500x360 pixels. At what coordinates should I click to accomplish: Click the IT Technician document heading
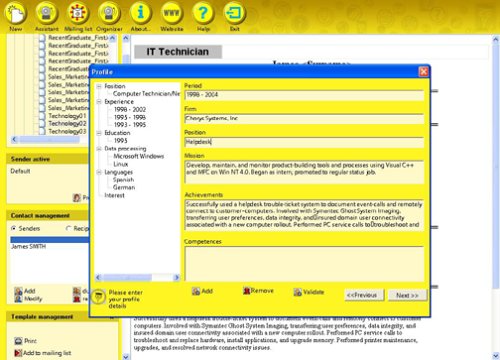pyautogui.click(x=178, y=52)
